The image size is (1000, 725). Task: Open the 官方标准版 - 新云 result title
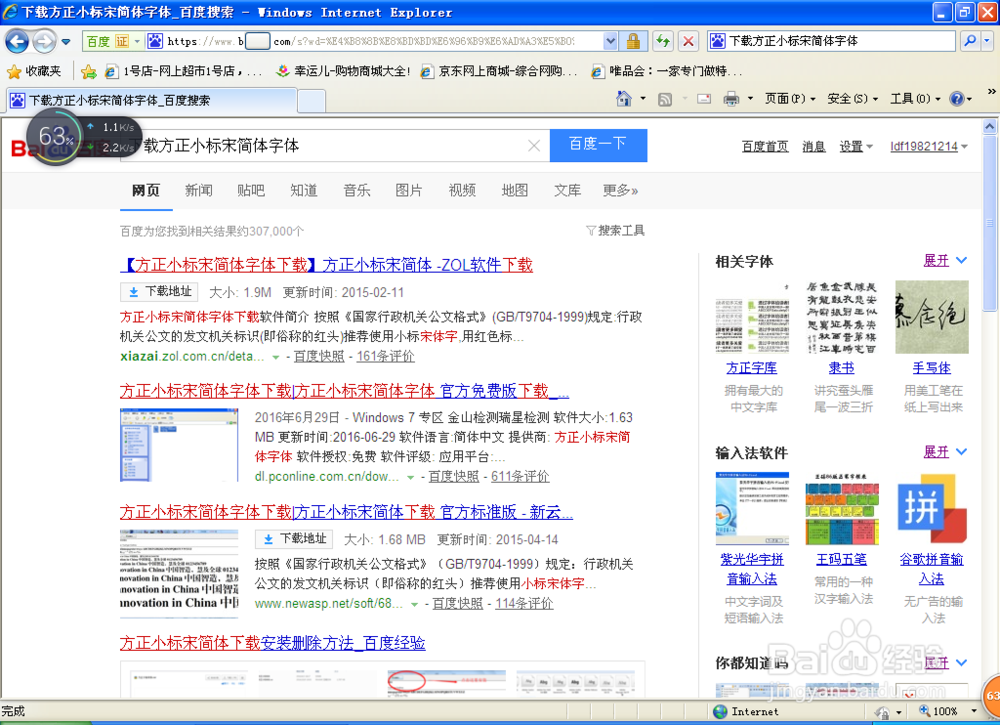click(346, 512)
